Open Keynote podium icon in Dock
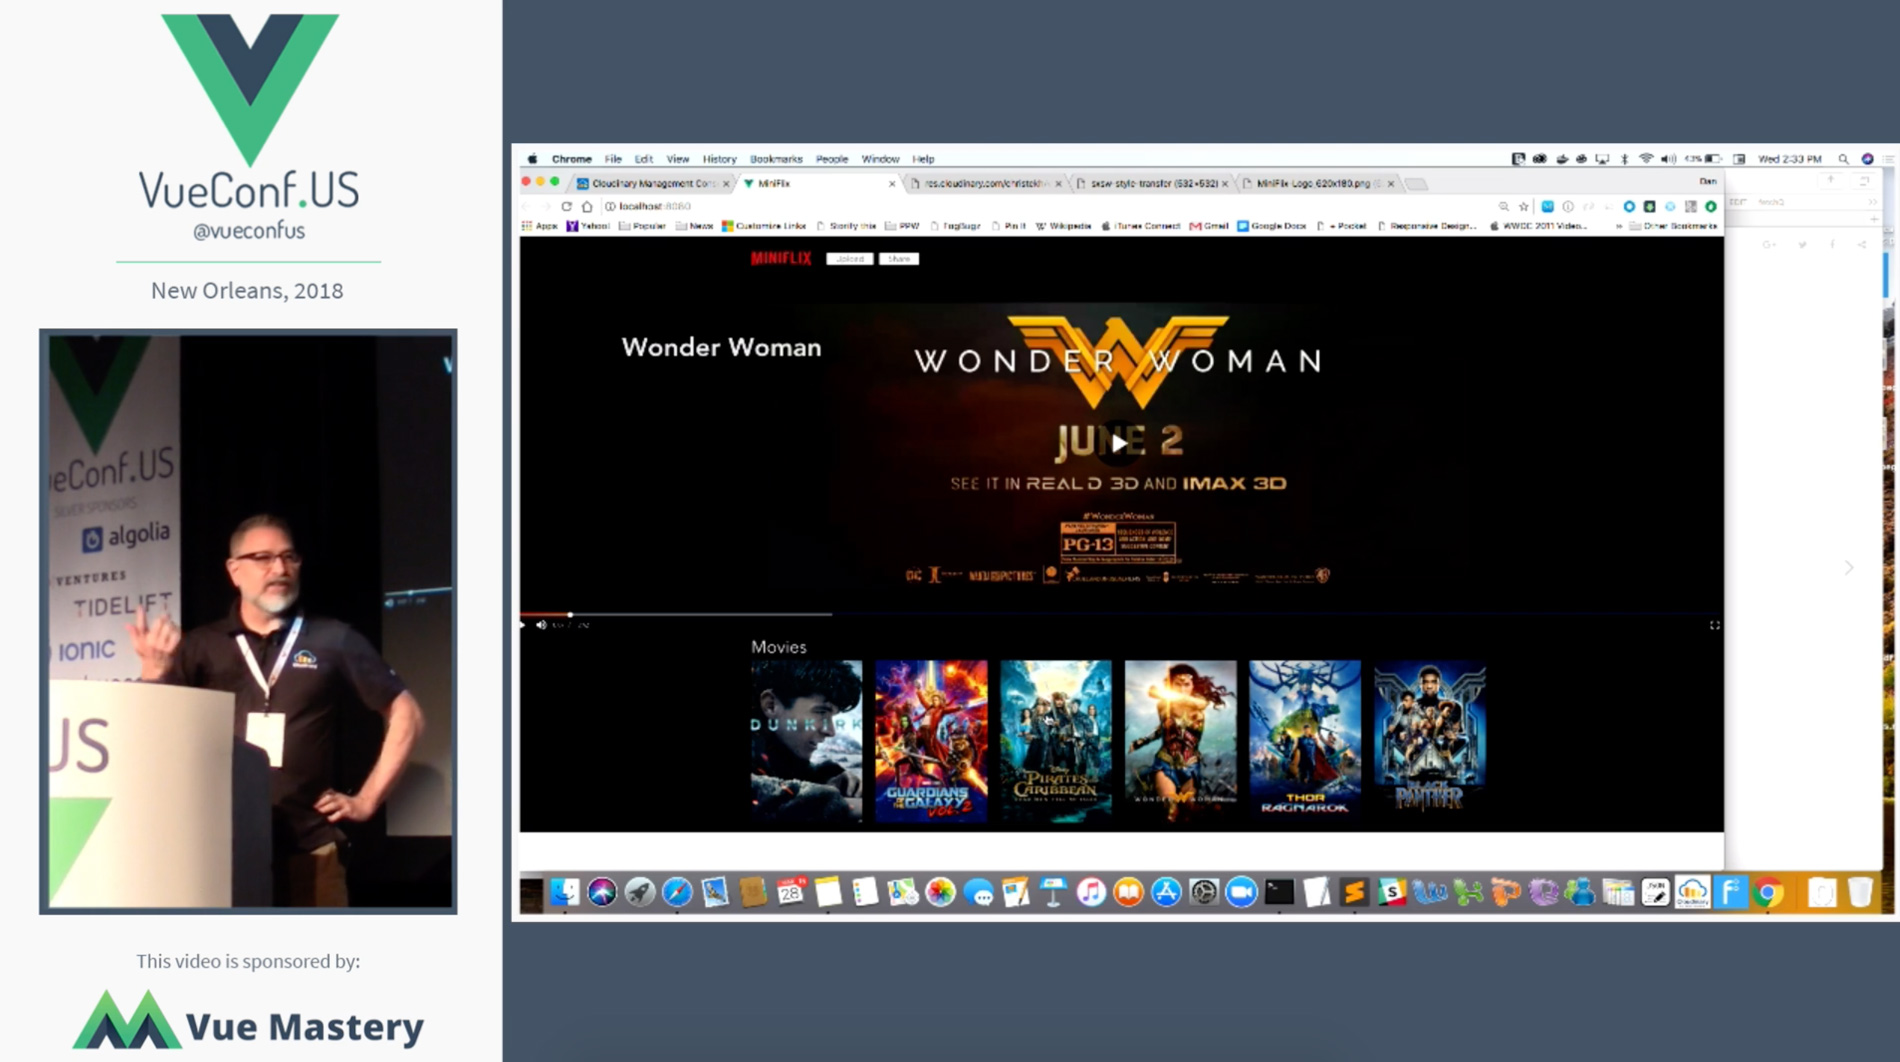Image resolution: width=1900 pixels, height=1062 pixels. [1053, 892]
